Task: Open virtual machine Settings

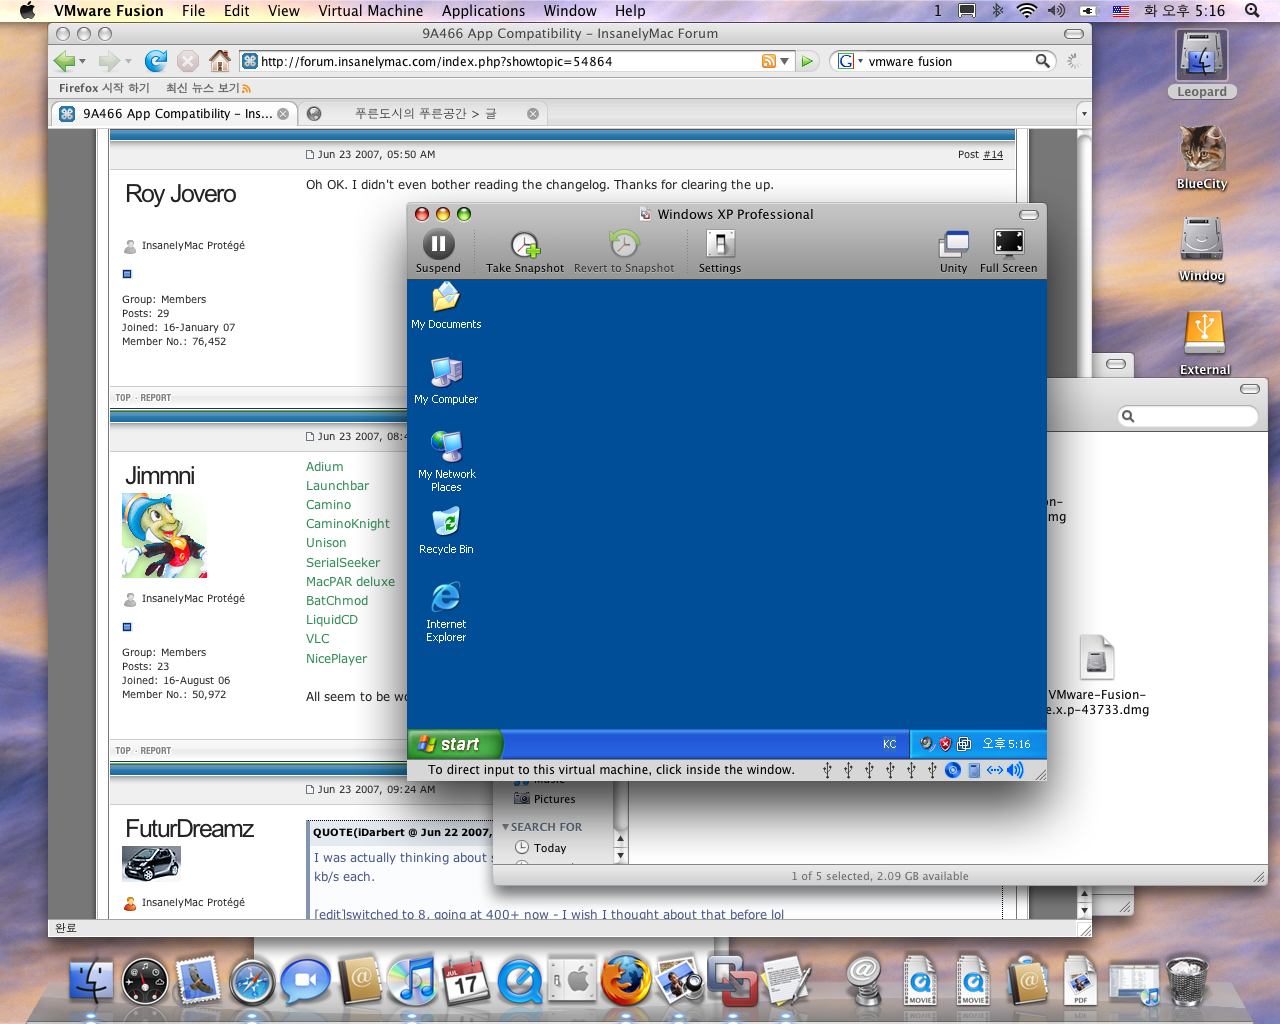Action: (720, 251)
